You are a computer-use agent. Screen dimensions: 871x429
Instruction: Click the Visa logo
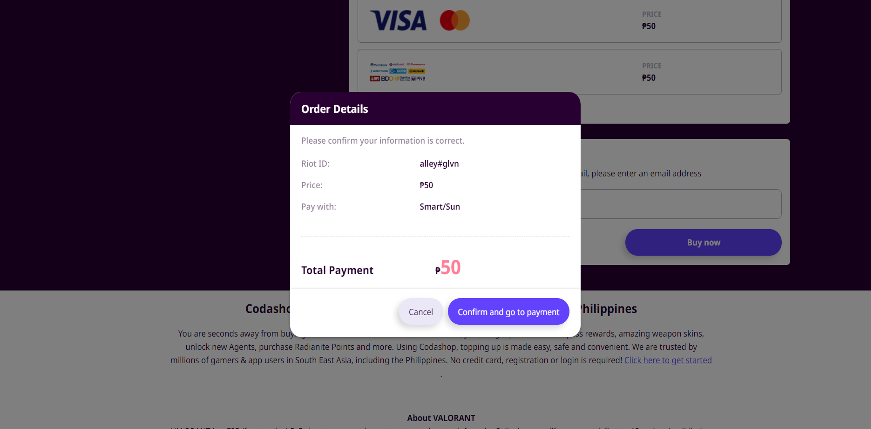pyautogui.click(x=398, y=20)
